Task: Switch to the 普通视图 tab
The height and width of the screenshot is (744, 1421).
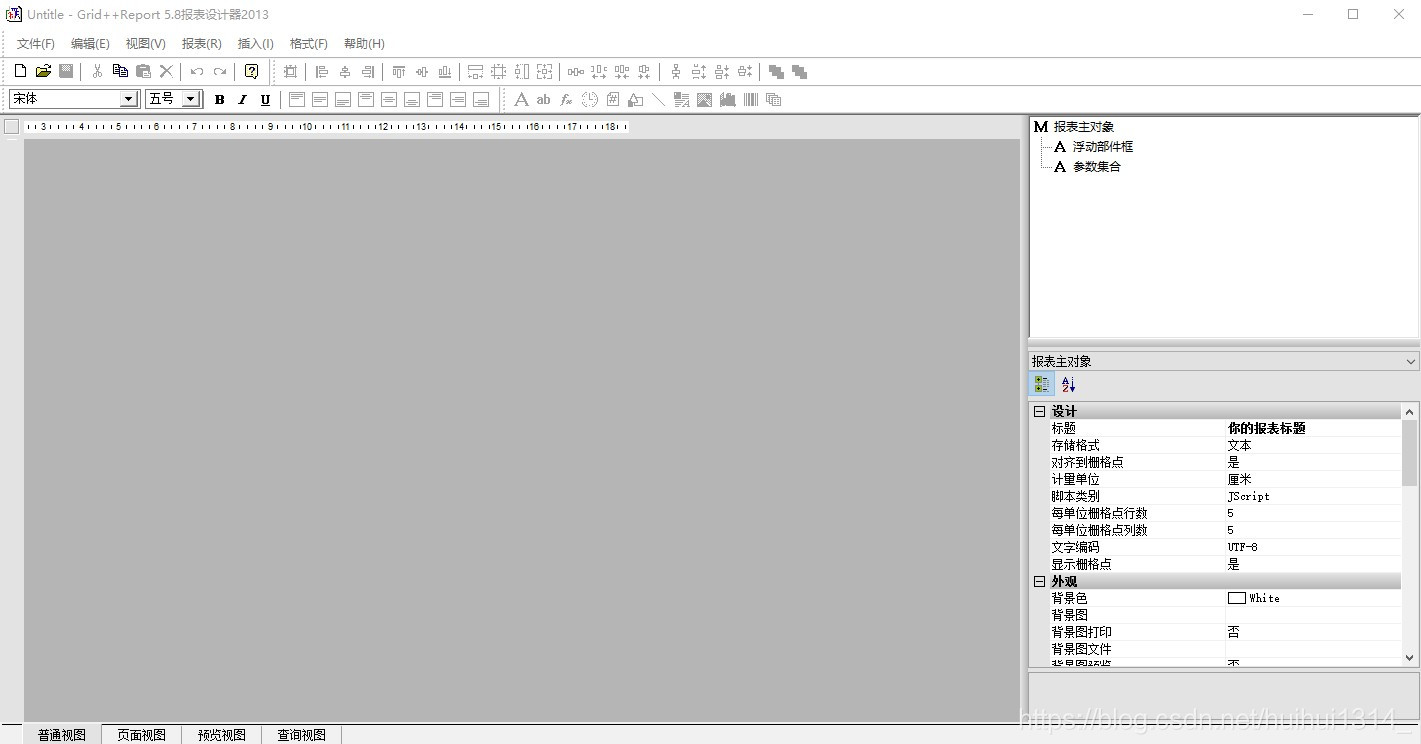Action: (x=62, y=735)
